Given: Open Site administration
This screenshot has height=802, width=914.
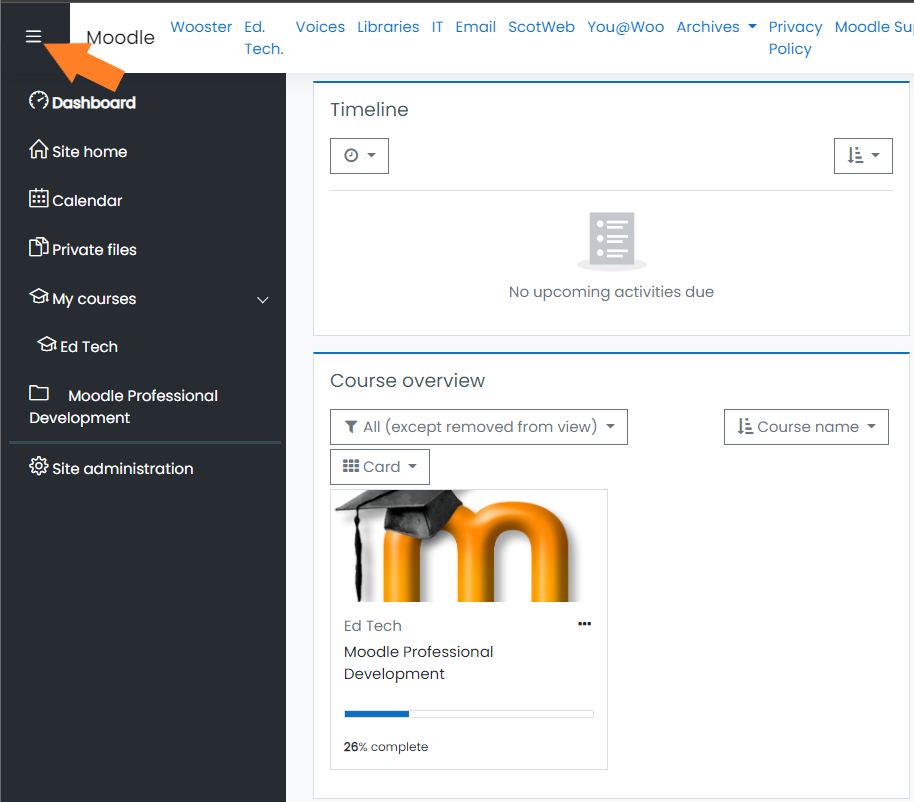Looking at the screenshot, I should click(122, 469).
